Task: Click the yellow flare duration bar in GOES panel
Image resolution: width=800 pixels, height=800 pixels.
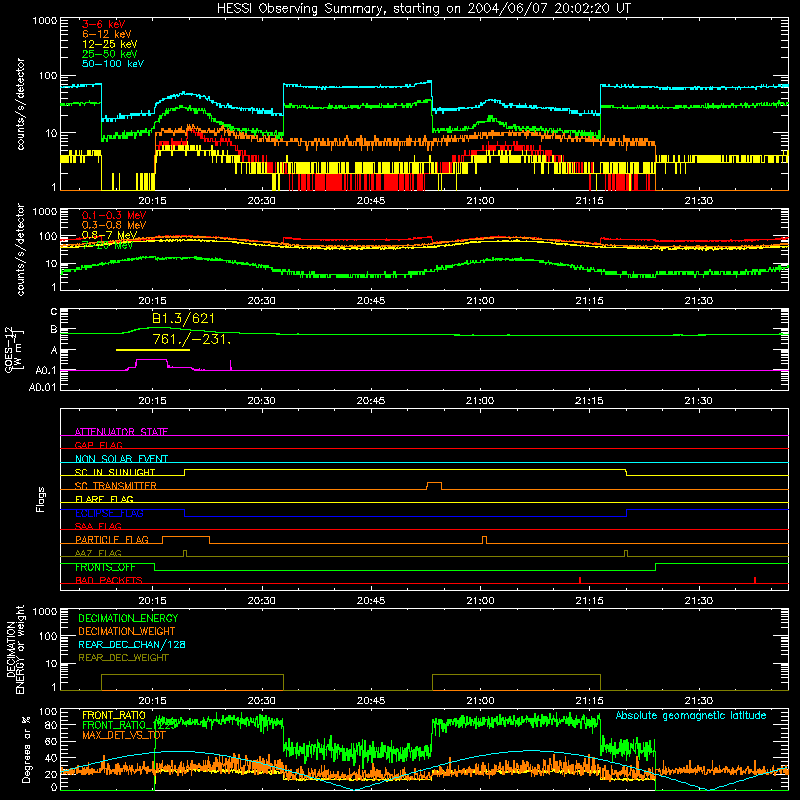Action: (153, 350)
